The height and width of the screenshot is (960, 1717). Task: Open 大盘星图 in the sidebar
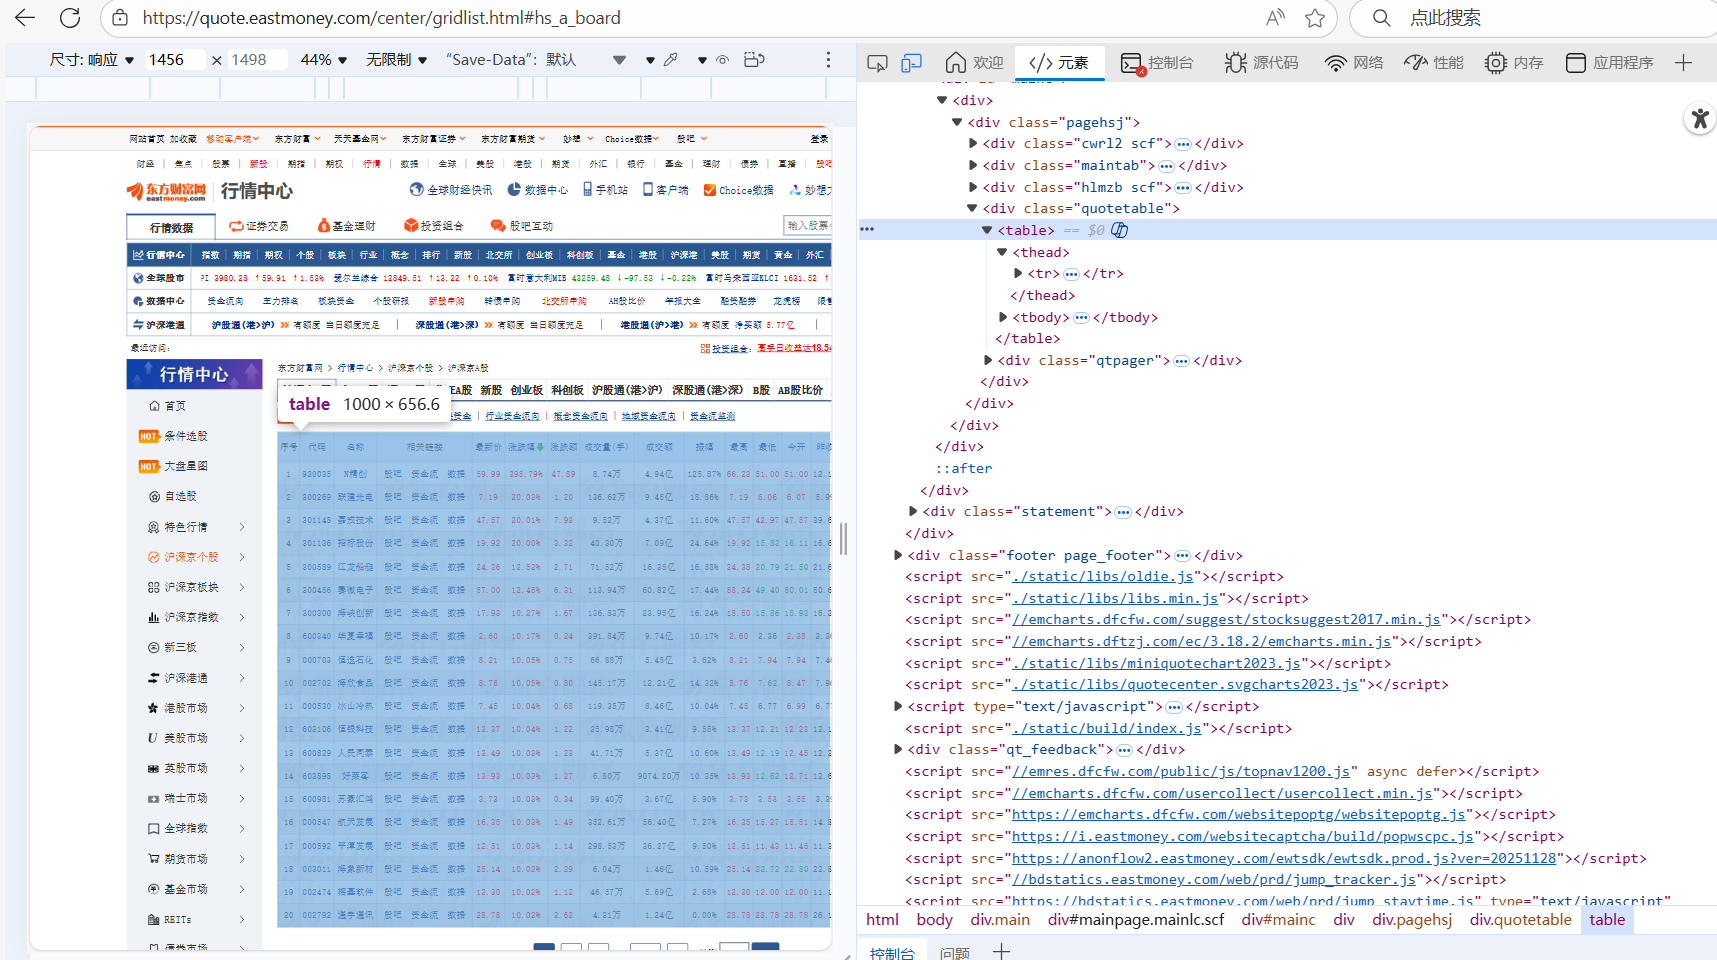tap(173, 466)
